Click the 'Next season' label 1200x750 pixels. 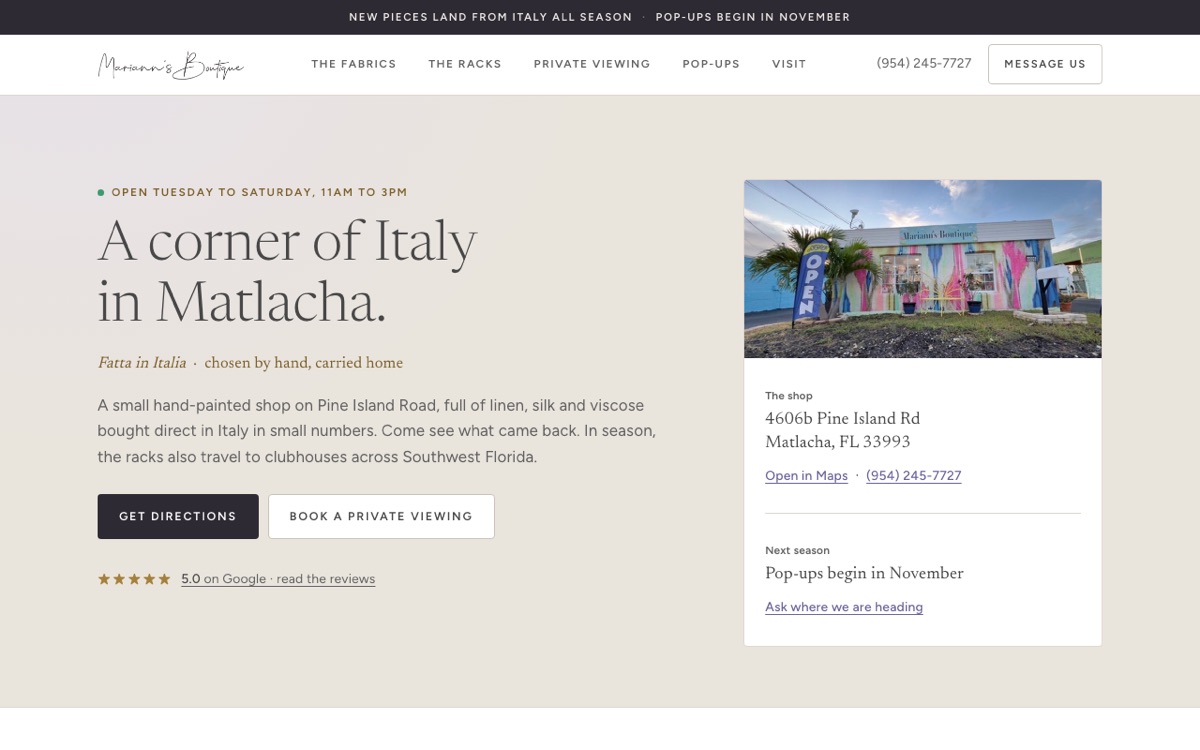pyautogui.click(x=797, y=551)
